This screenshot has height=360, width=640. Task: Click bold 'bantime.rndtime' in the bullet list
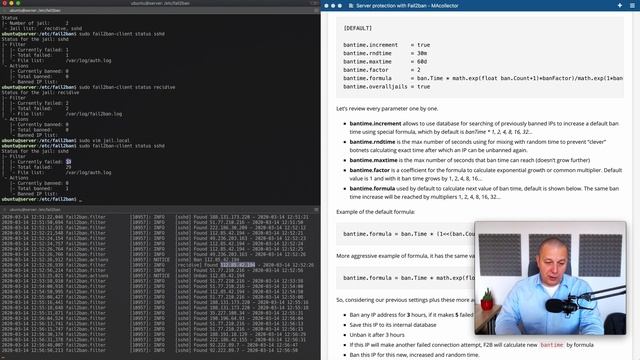coord(372,142)
